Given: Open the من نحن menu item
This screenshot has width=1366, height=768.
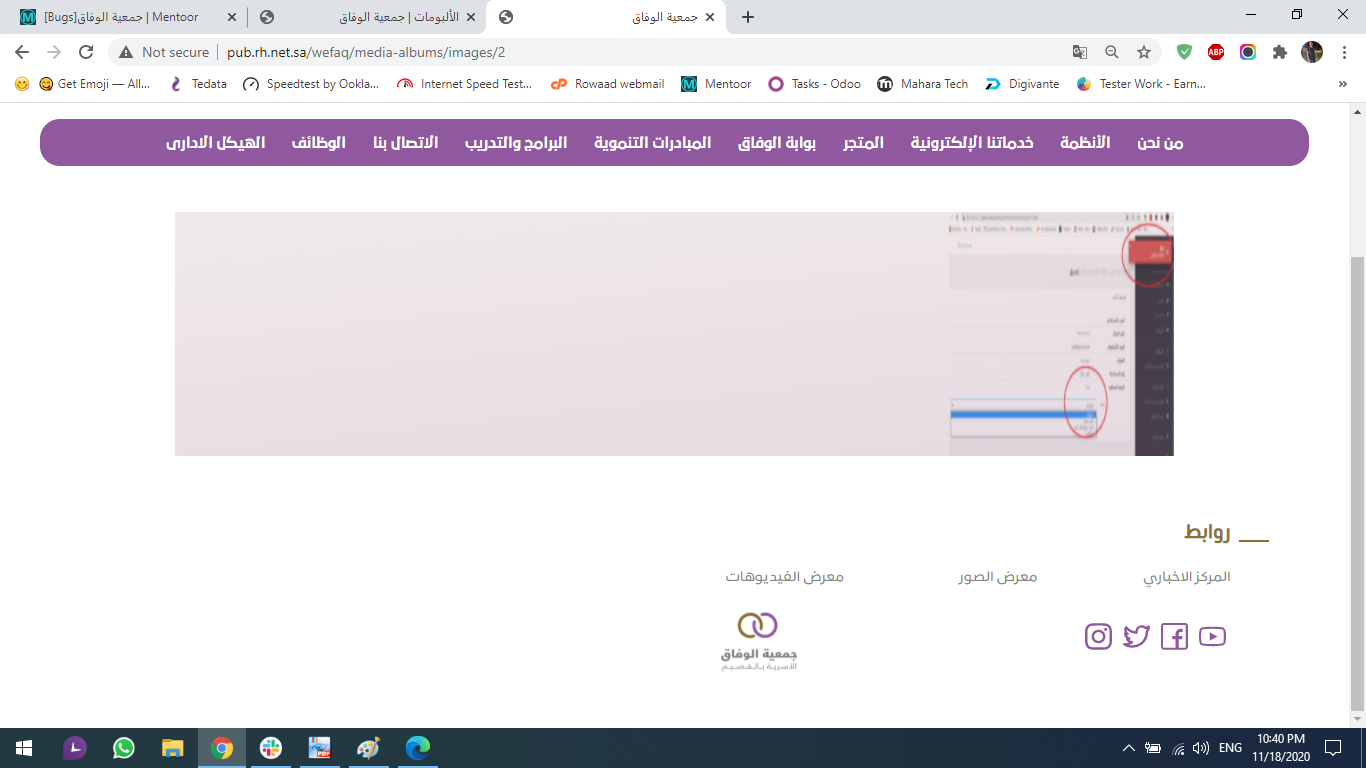Looking at the screenshot, I should coord(1160,143).
